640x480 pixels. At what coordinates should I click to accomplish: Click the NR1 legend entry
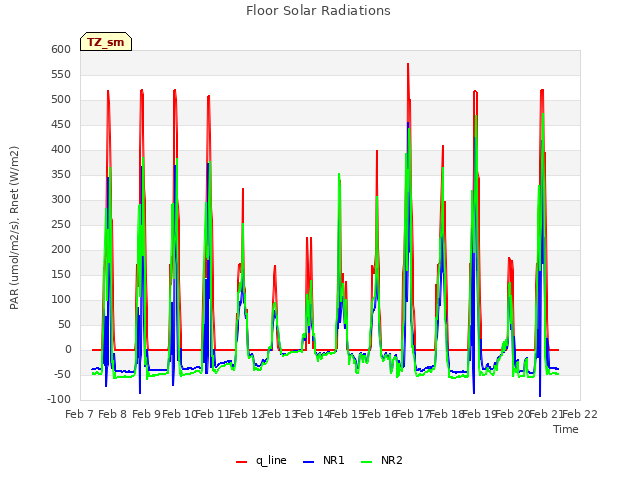(324, 460)
